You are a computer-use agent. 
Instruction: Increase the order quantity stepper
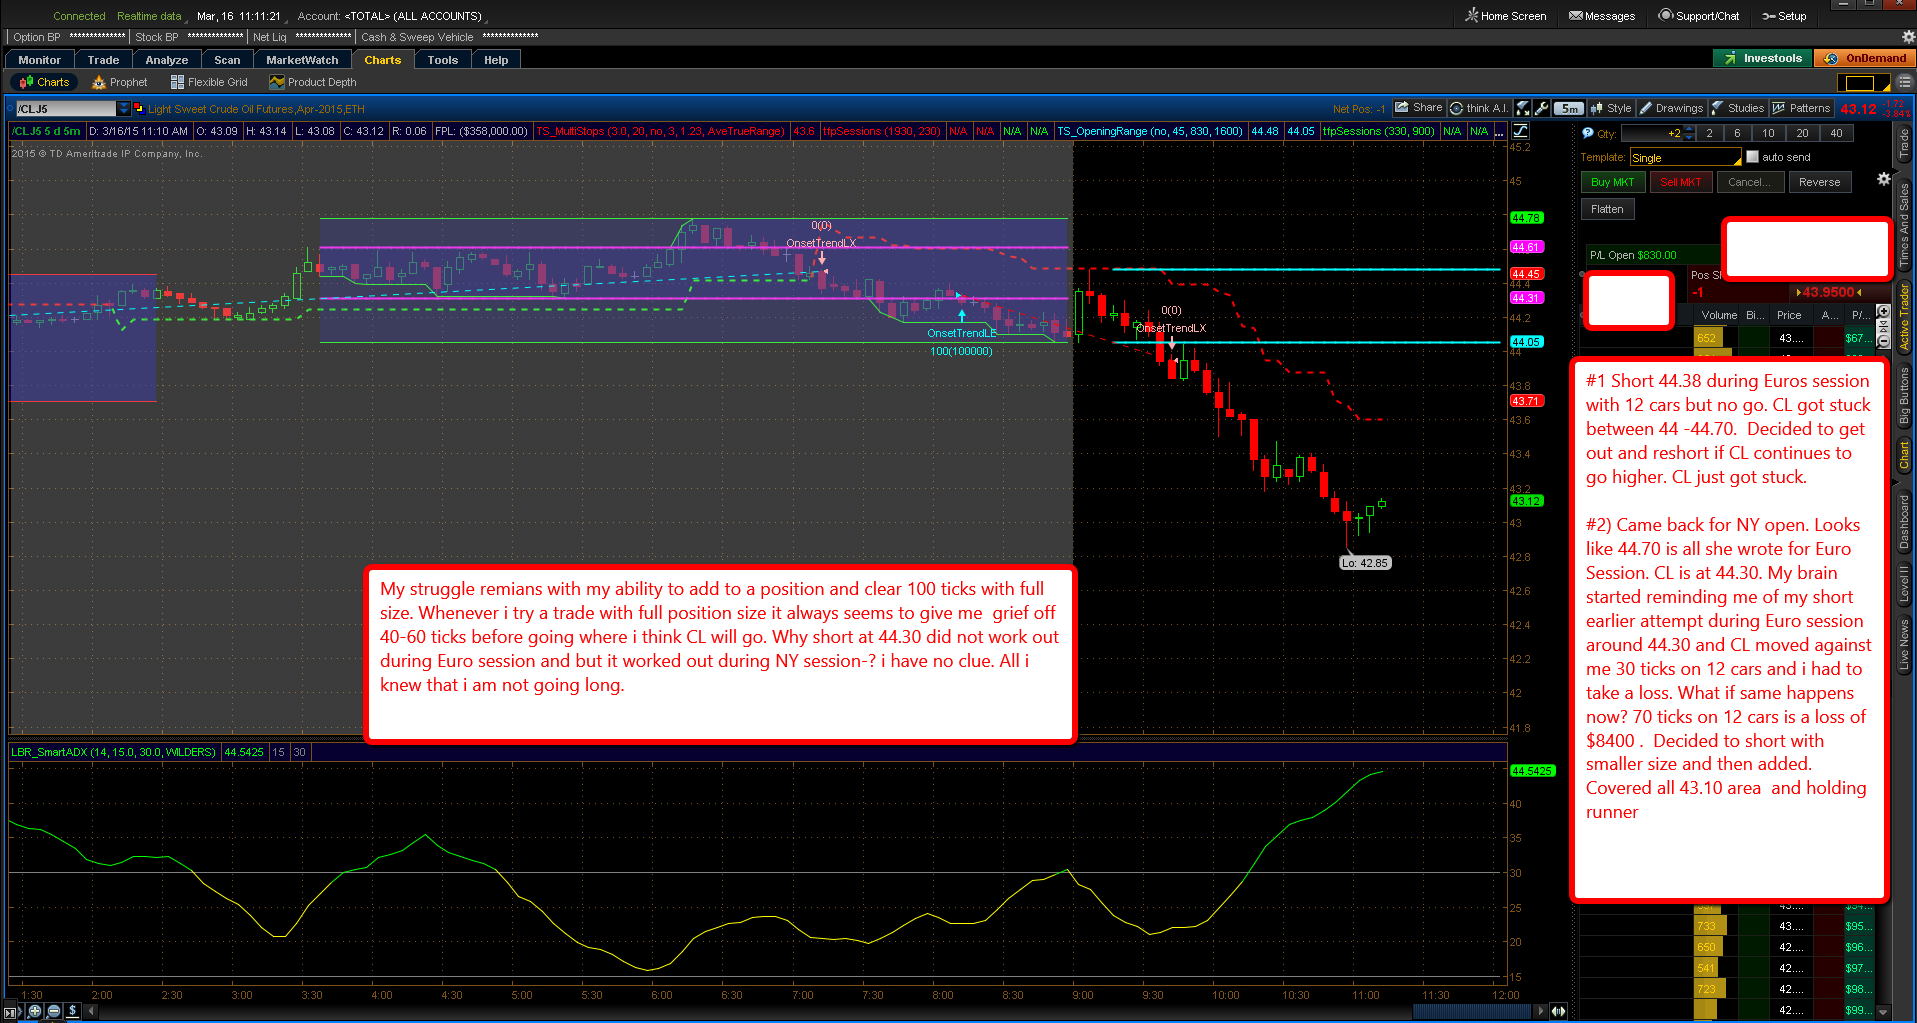coord(1689,129)
